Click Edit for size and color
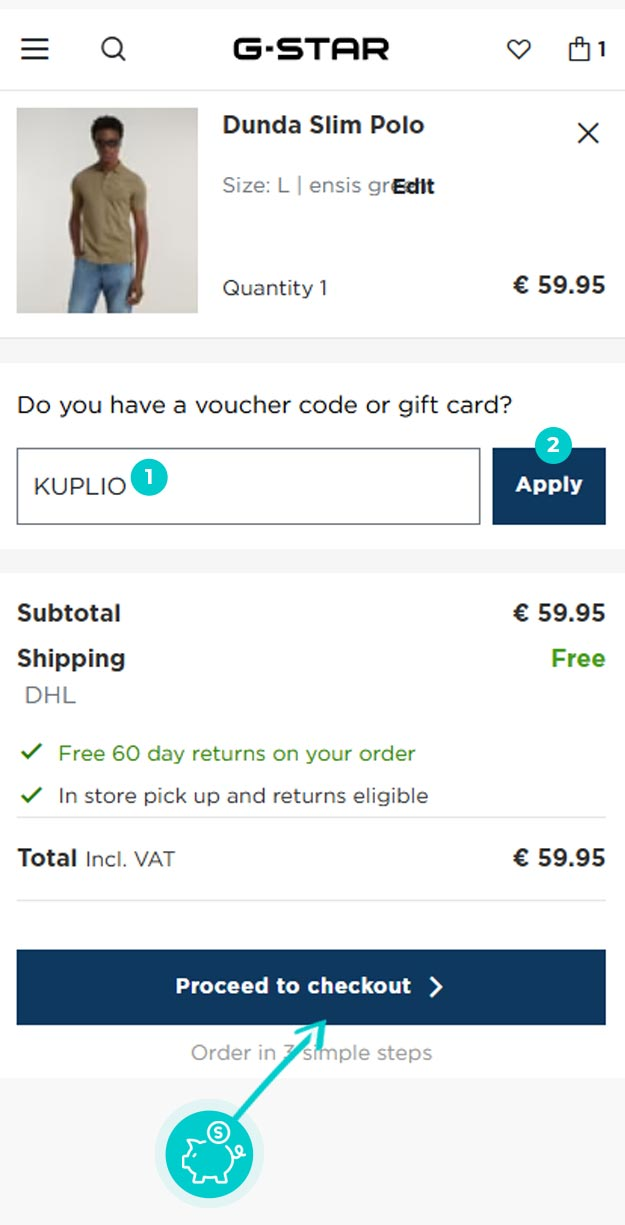The width and height of the screenshot is (625, 1225). click(x=414, y=186)
